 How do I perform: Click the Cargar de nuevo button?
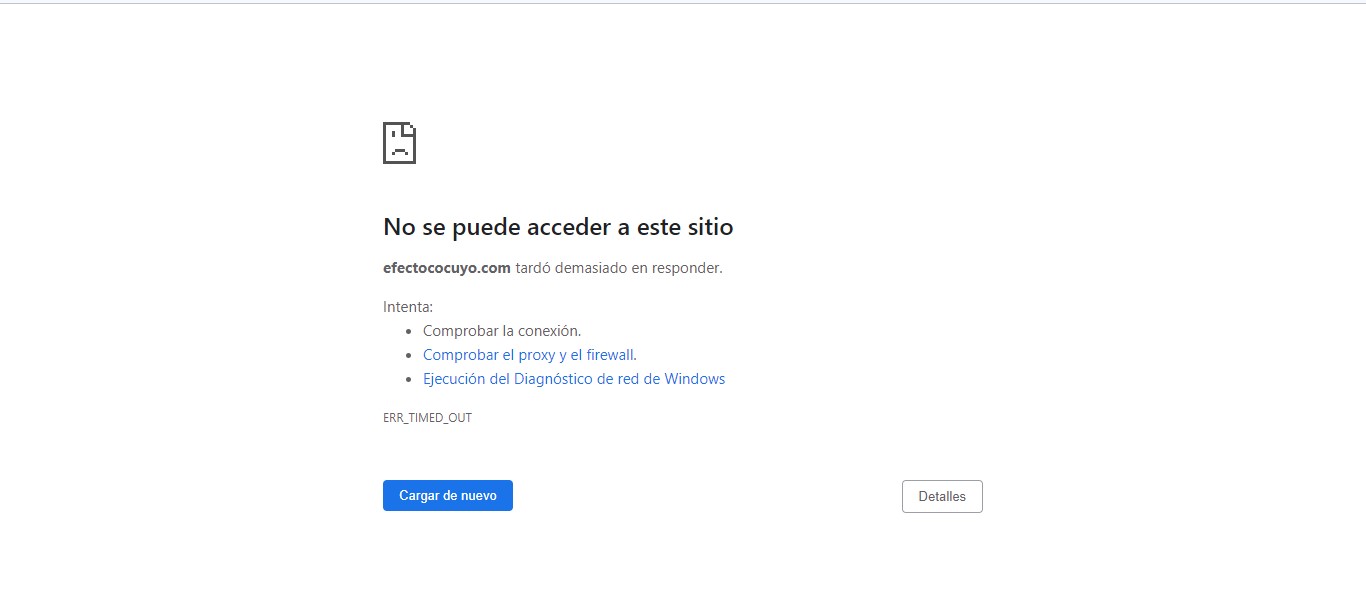click(447, 496)
